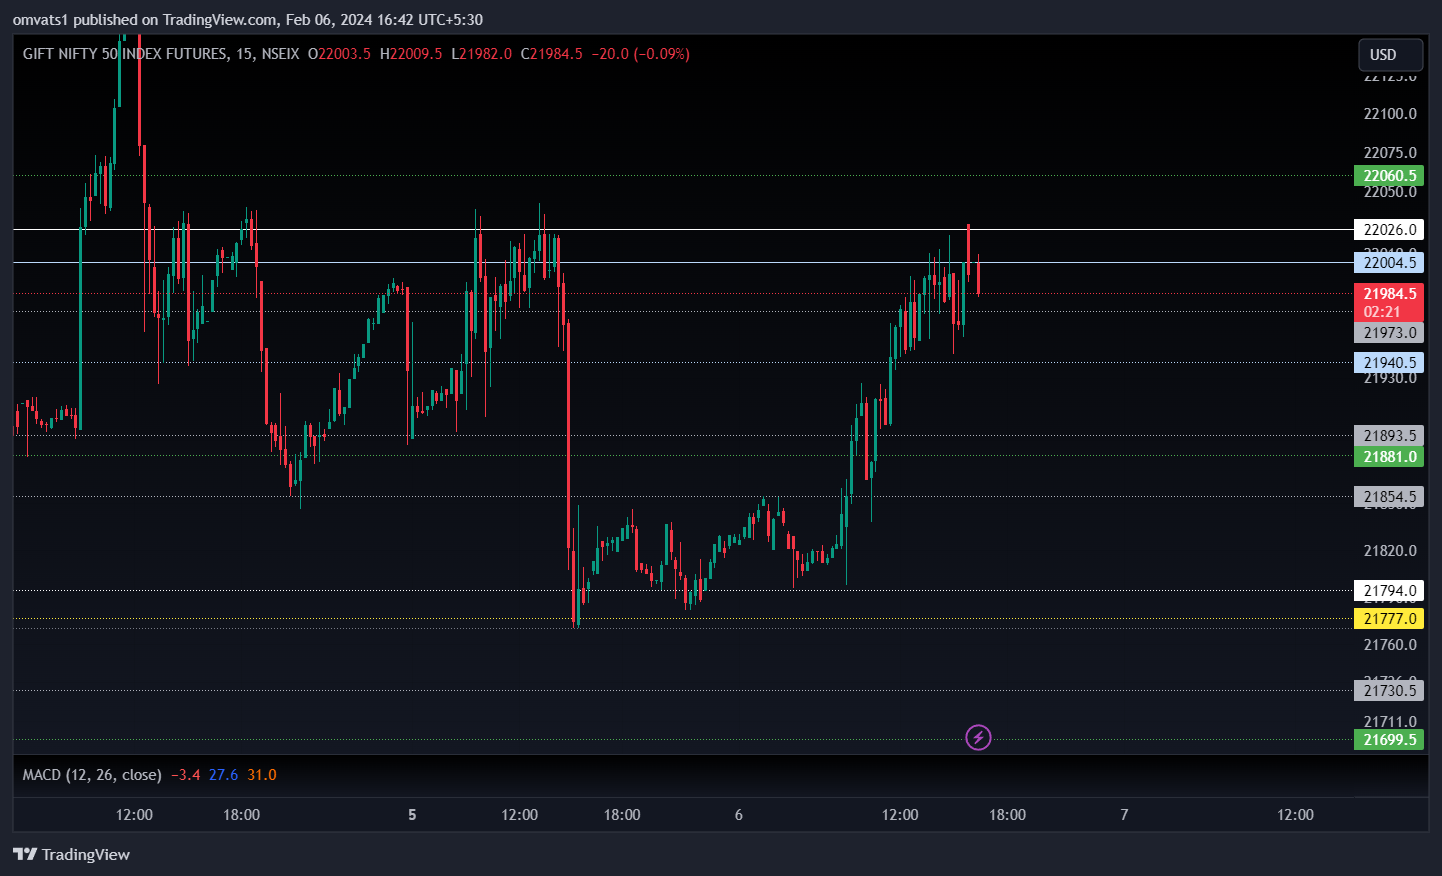Image resolution: width=1442 pixels, height=876 pixels.
Task: Click the open price O22003.5 value
Action: pos(339,54)
